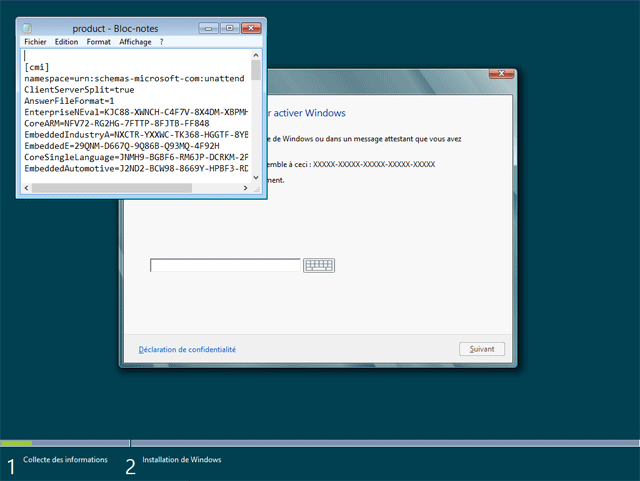
Task: Open the Edition menu in Bloc-notes
Action: 66,42
